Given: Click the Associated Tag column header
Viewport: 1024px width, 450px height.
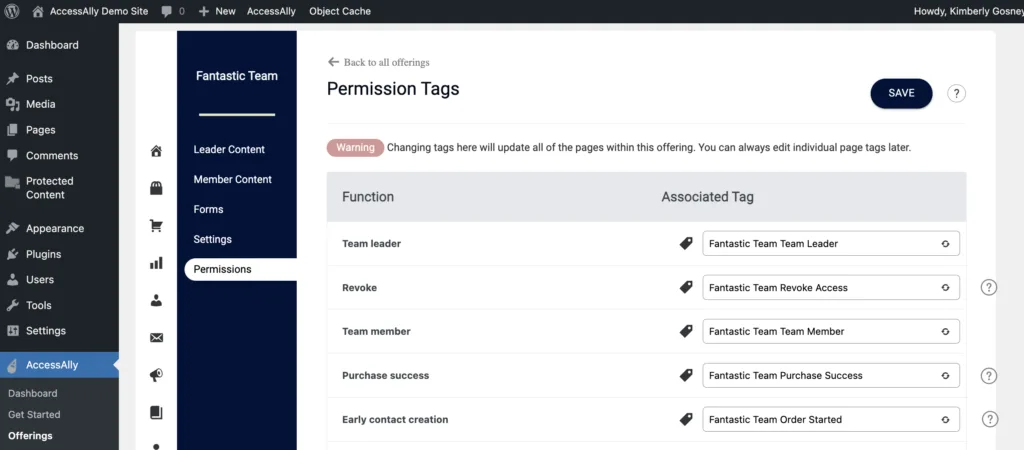Looking at the screenshot, I should 707,197.
